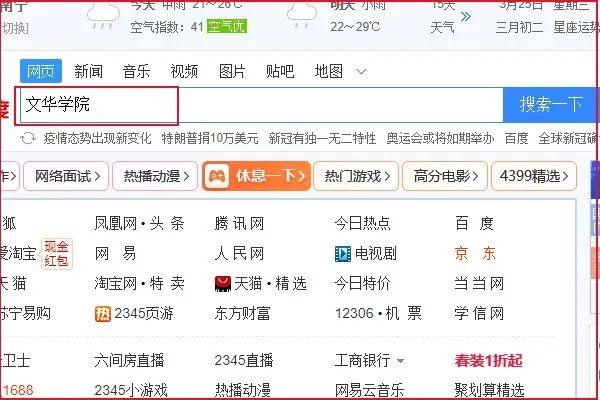
Task: Open the 网易云音乐 link
Action: [x=369, y=390]
